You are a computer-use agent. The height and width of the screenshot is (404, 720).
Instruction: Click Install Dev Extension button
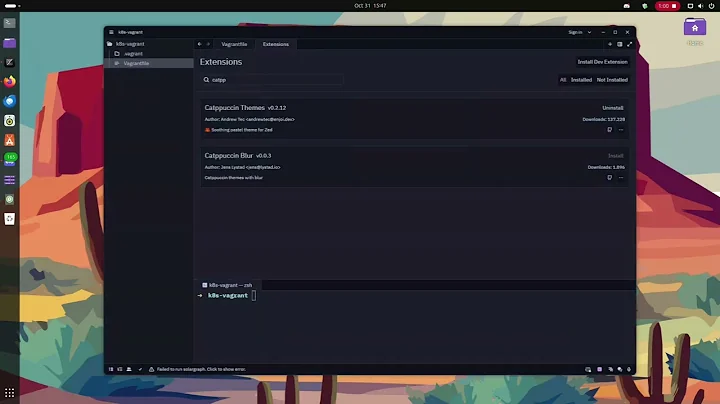coord(602,62)
